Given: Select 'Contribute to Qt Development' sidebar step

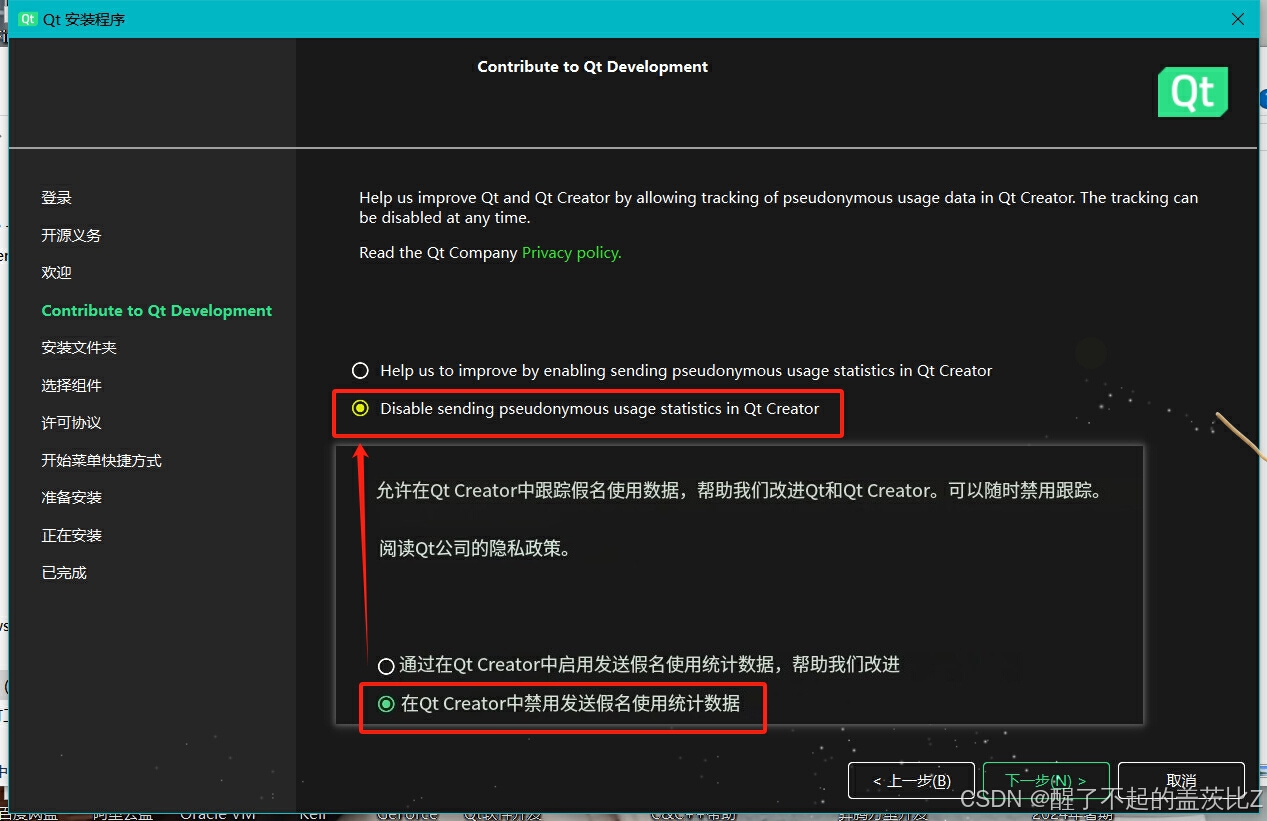Looking at the screenshot, I should pos(157,311).
